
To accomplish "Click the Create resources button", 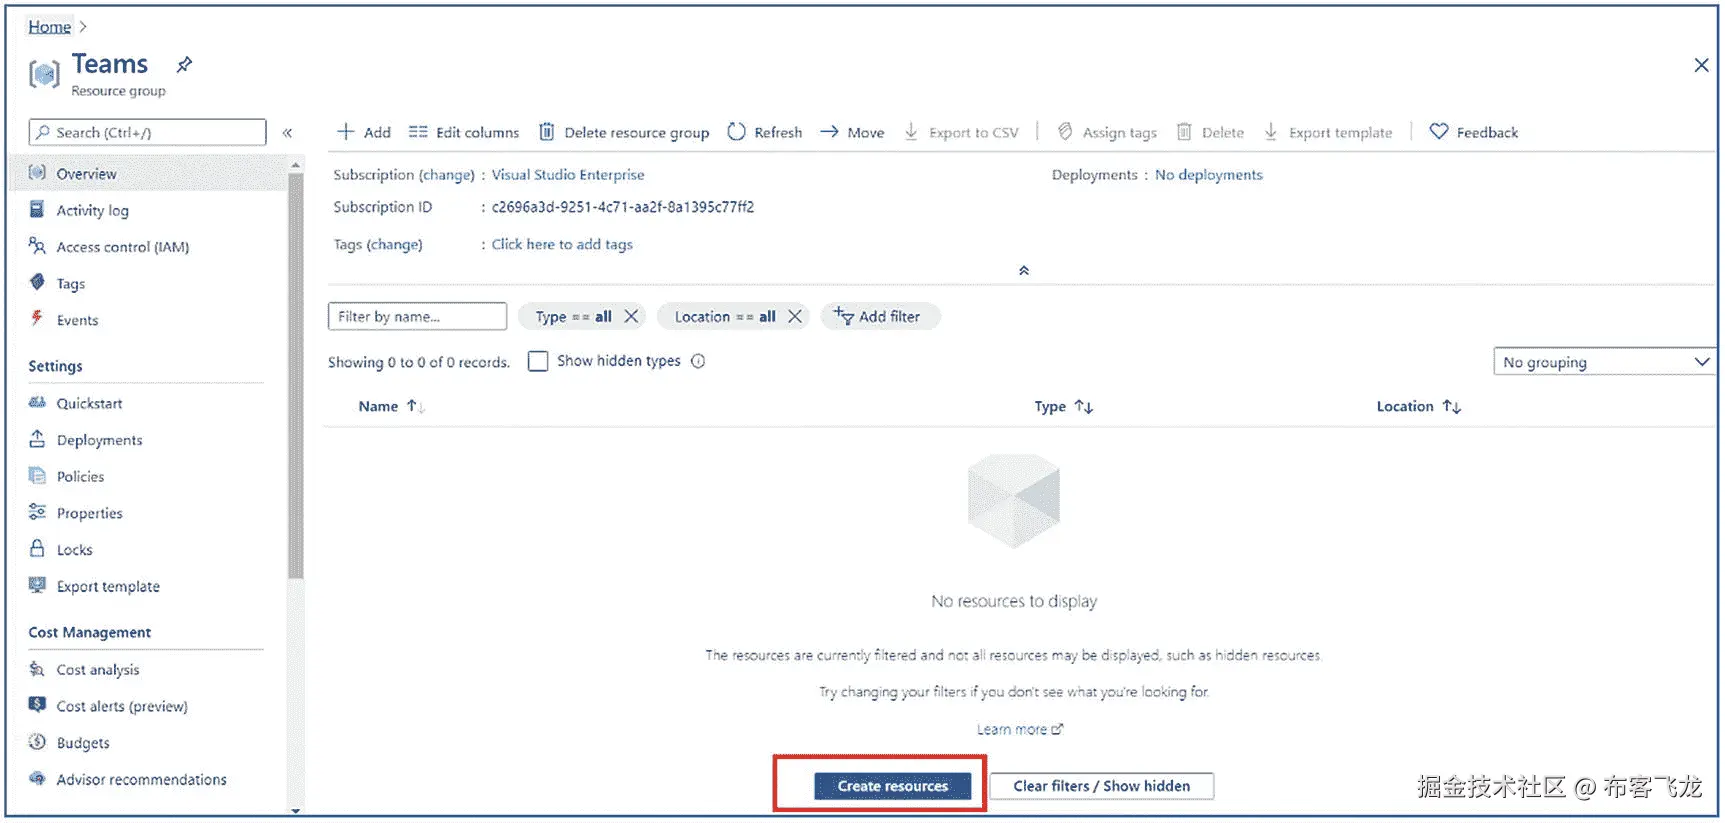I will pyautogui.click(x=892, y=786).
